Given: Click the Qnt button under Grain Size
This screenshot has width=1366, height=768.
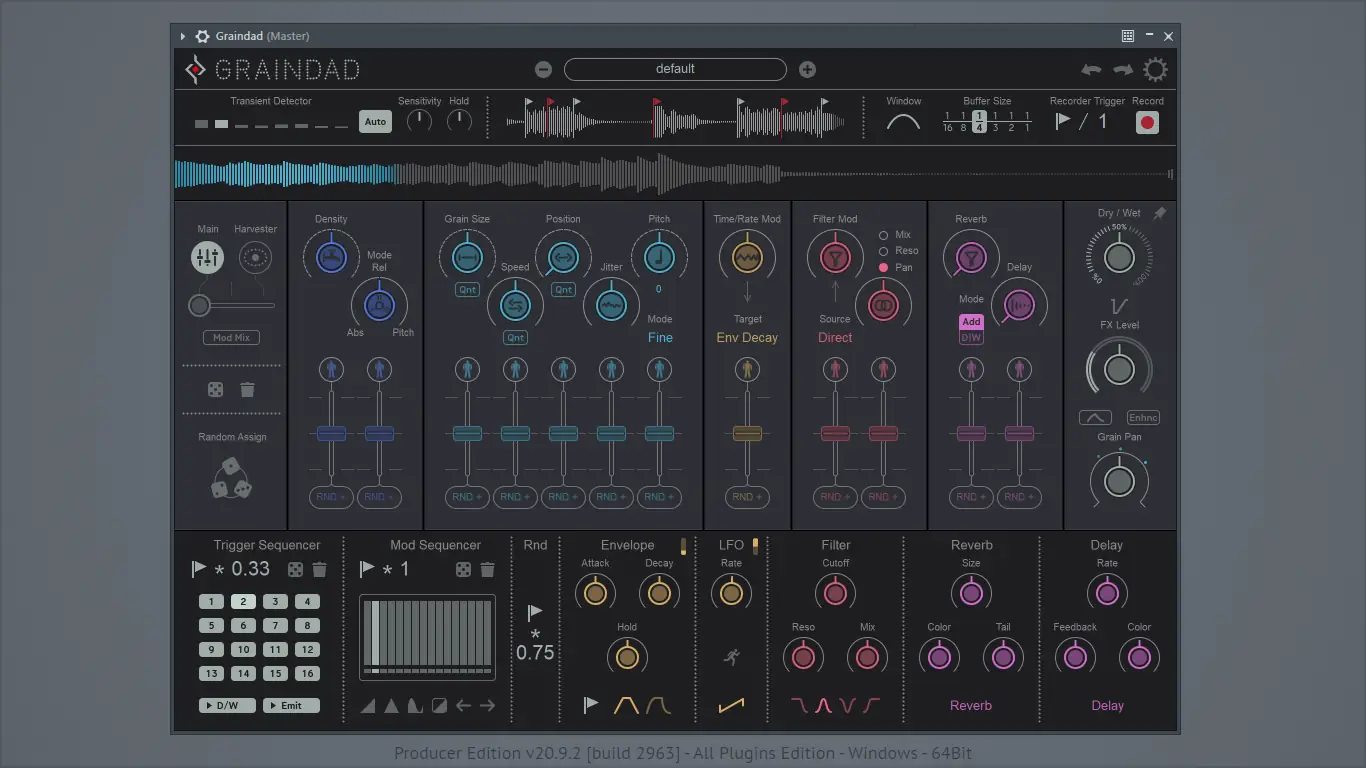Looking at the screenshot, I should pyautogui.click(x=466, y=289).
